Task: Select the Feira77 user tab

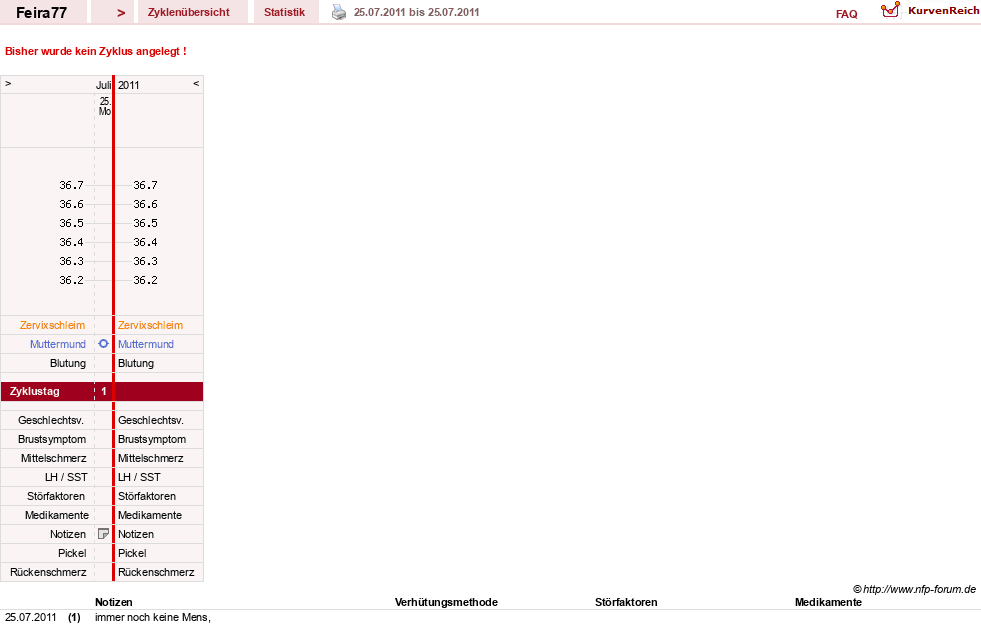Action: pyautogui.click(x=41, y=12)
